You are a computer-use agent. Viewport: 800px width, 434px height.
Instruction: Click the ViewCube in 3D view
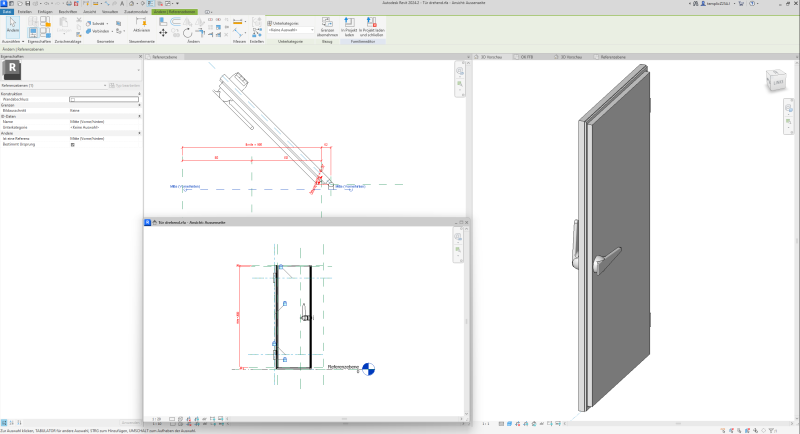point(777,81)
